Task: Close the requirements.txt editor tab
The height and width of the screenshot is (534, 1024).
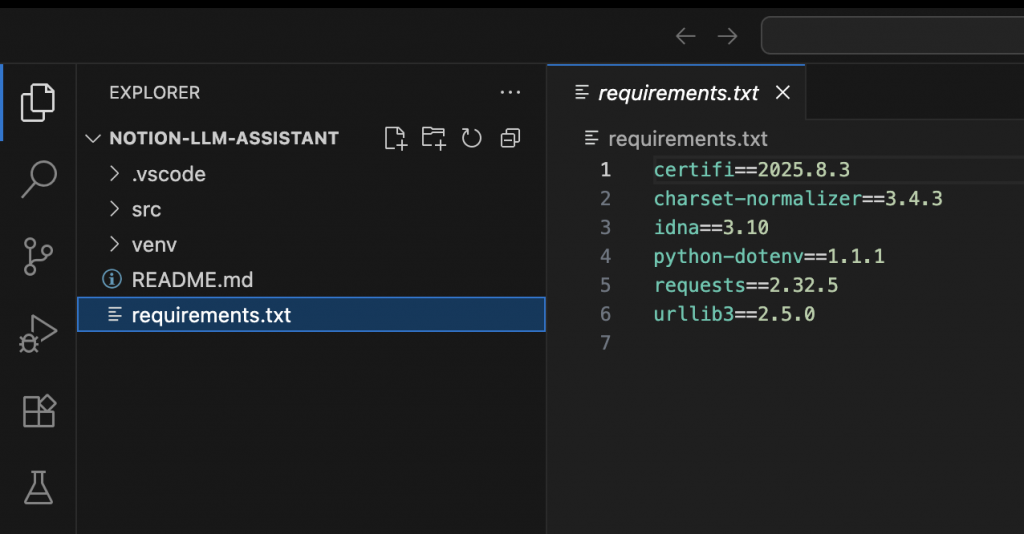Action: point(783,93)
